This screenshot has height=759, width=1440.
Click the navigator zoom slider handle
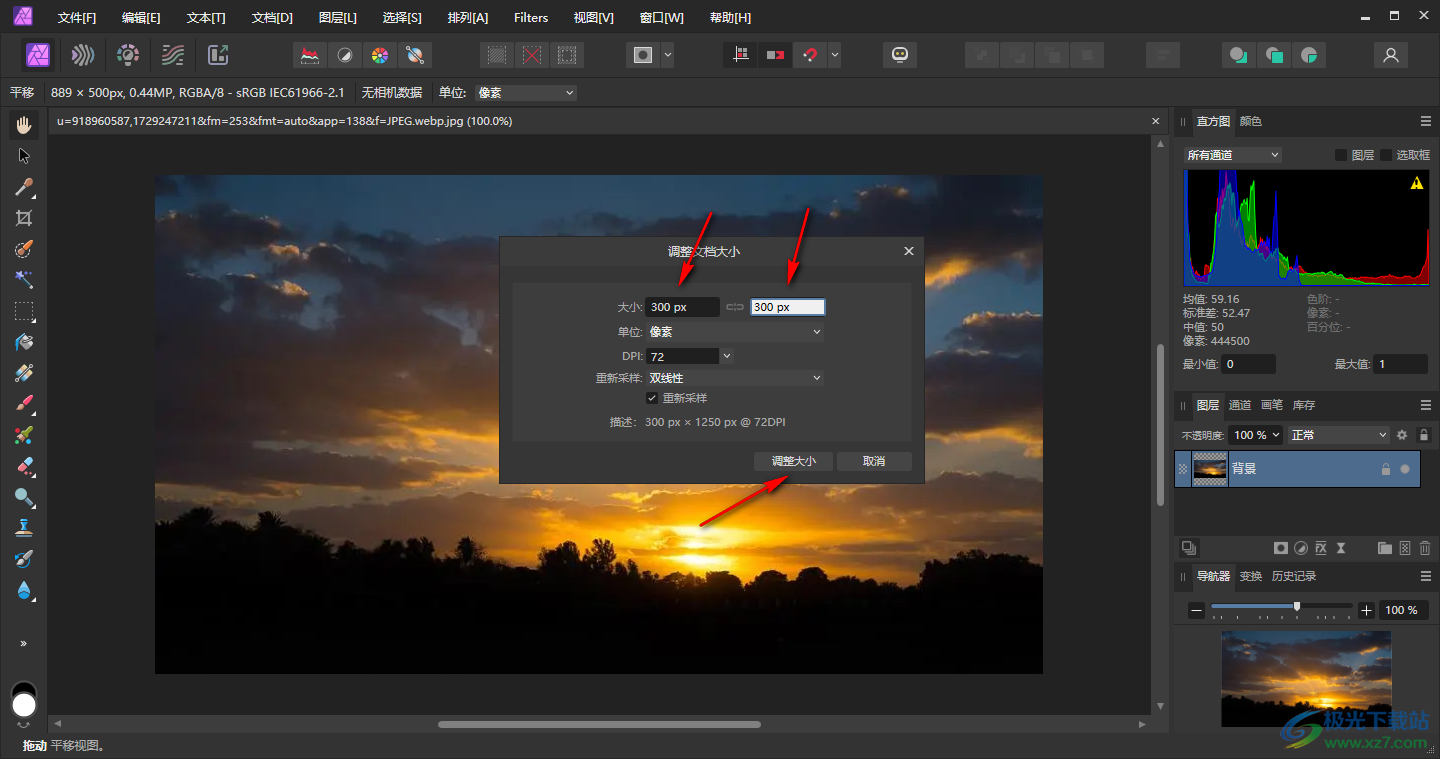pyautogui.click(x=1297, y=606)
